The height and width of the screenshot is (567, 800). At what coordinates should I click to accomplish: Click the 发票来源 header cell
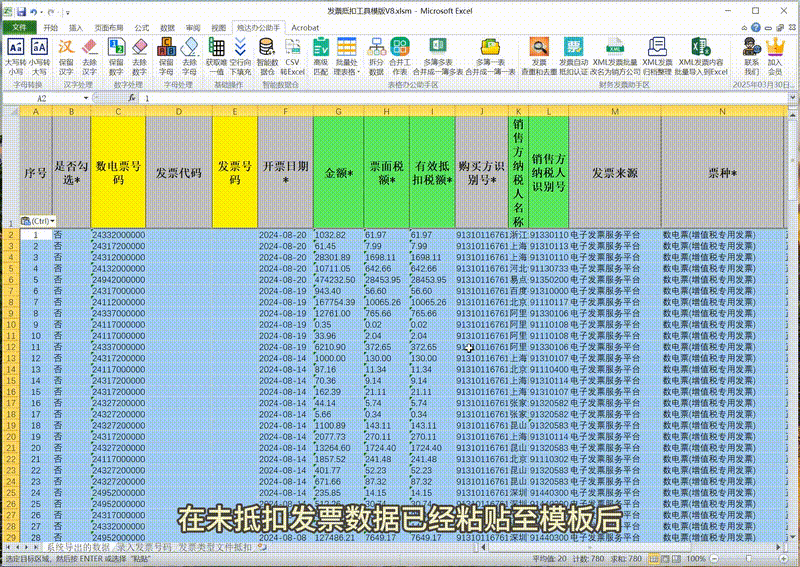click(615, 172)
